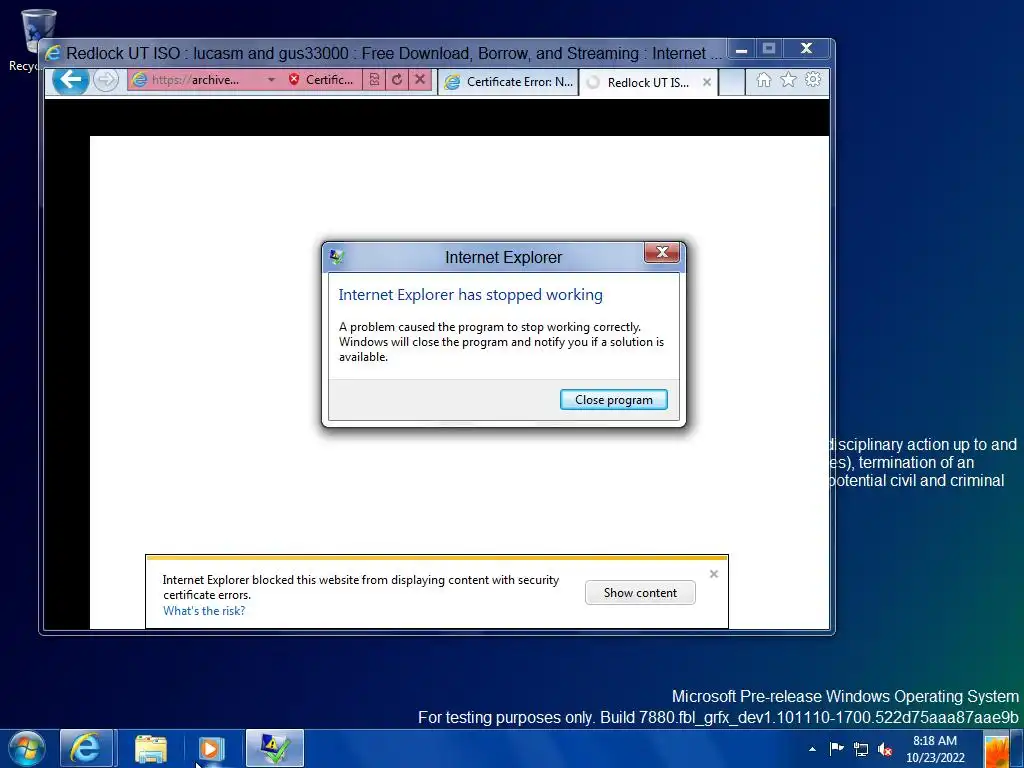Open the Action Center flag icon

[837, 749]
